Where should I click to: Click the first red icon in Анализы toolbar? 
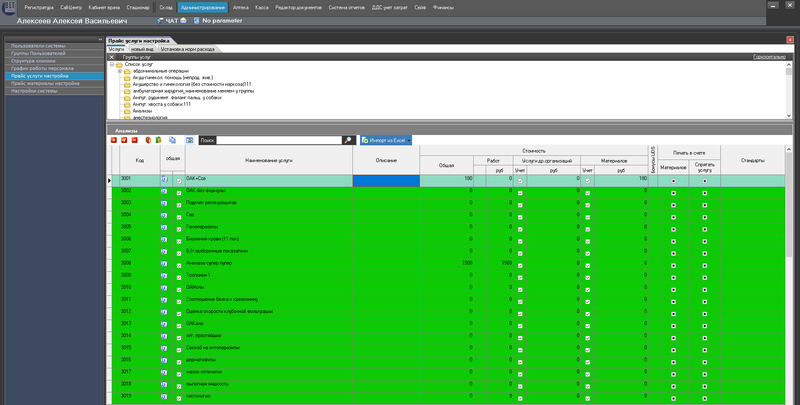click(114, 141)
